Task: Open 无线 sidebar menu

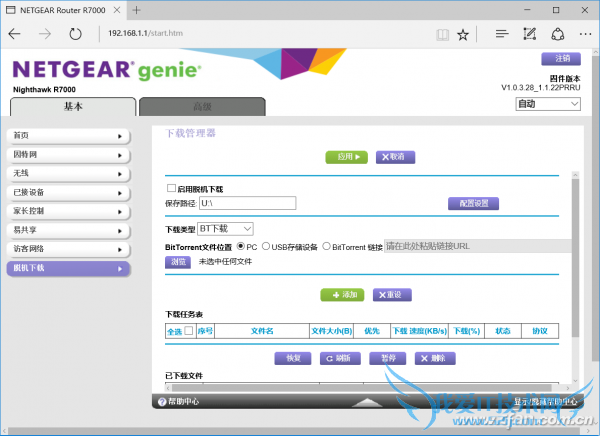Action: [x=68, y=174]
